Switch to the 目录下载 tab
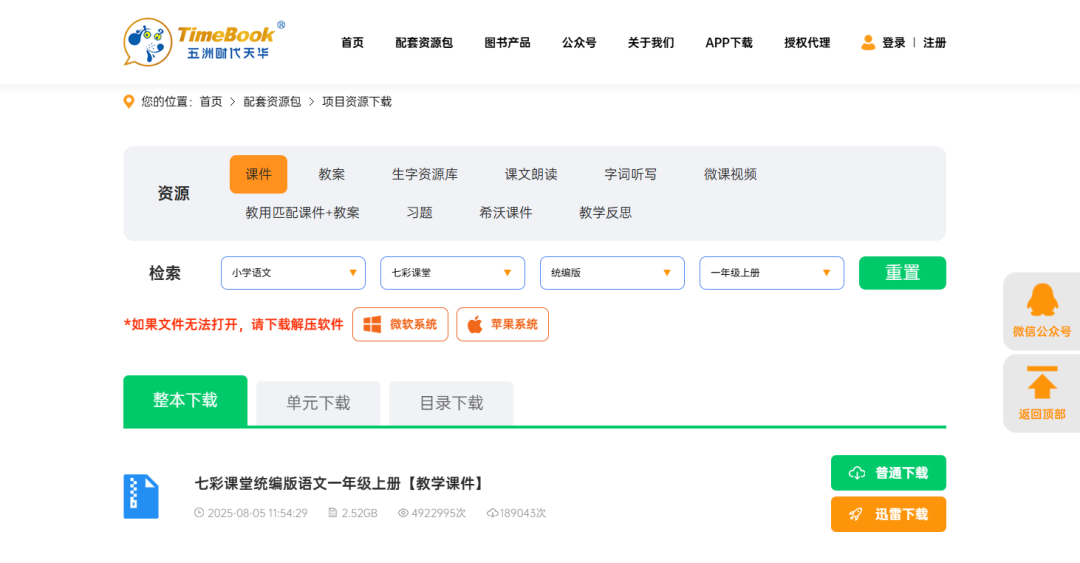 click(x=451, y=403)
